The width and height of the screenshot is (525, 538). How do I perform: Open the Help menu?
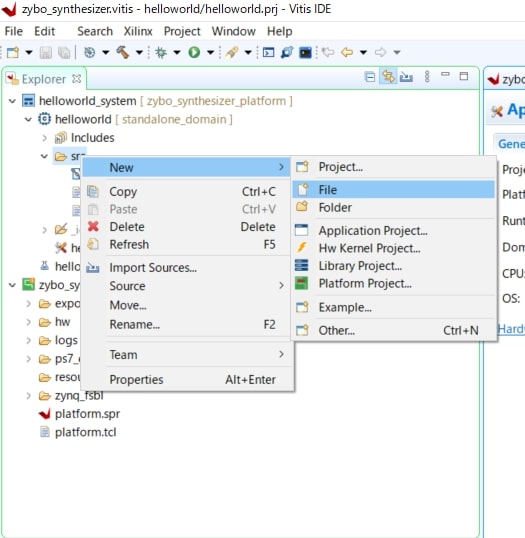[280, 31]
